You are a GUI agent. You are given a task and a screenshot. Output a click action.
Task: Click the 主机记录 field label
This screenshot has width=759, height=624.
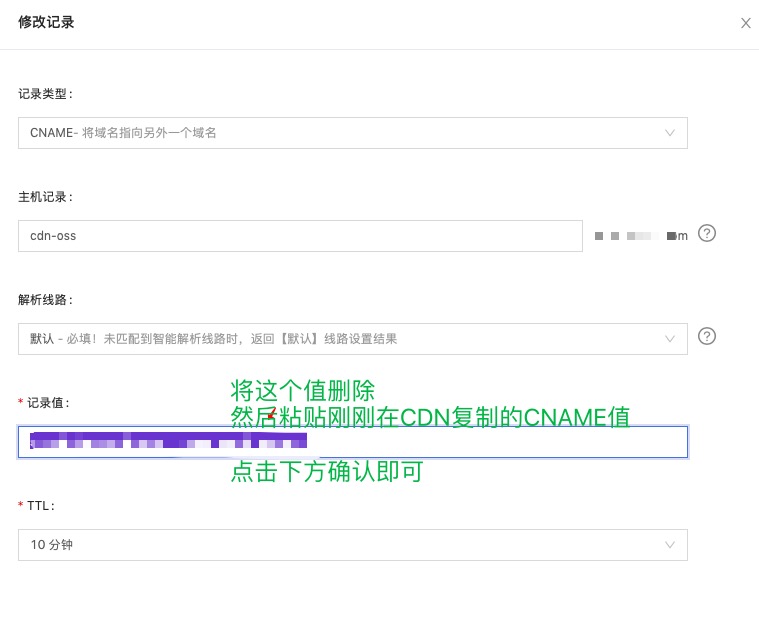[45, 197]
